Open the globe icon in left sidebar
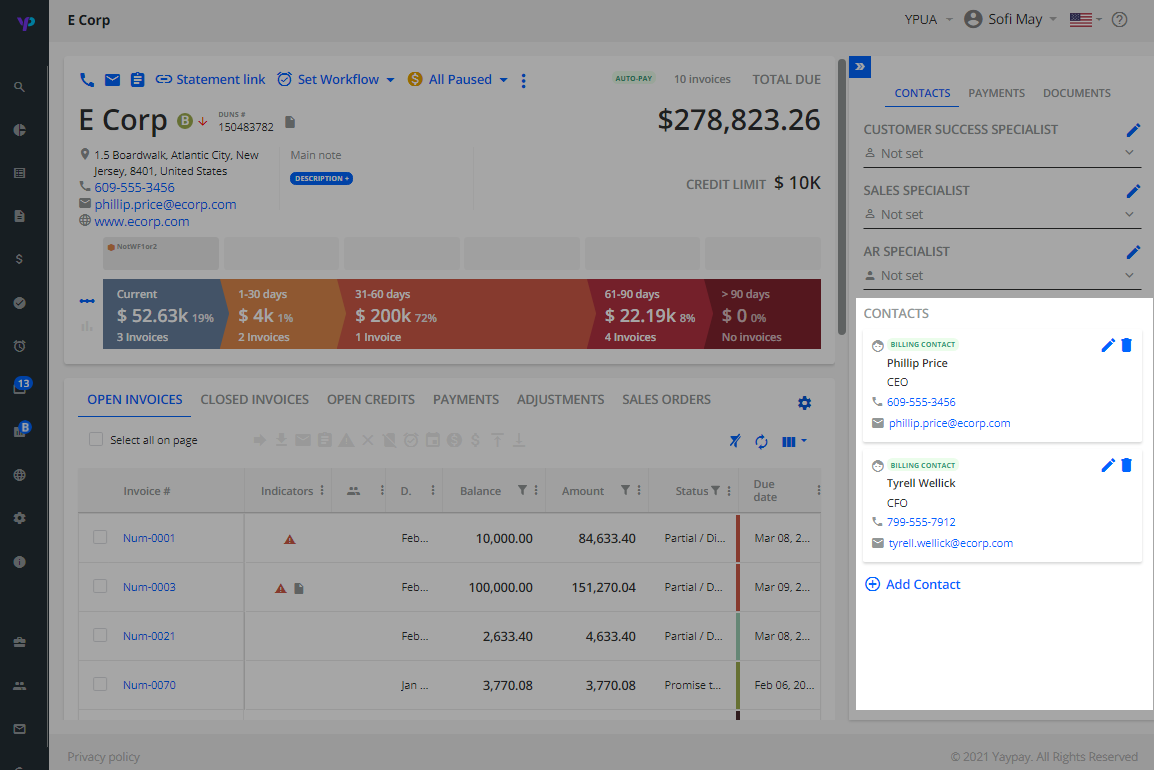 20,475
